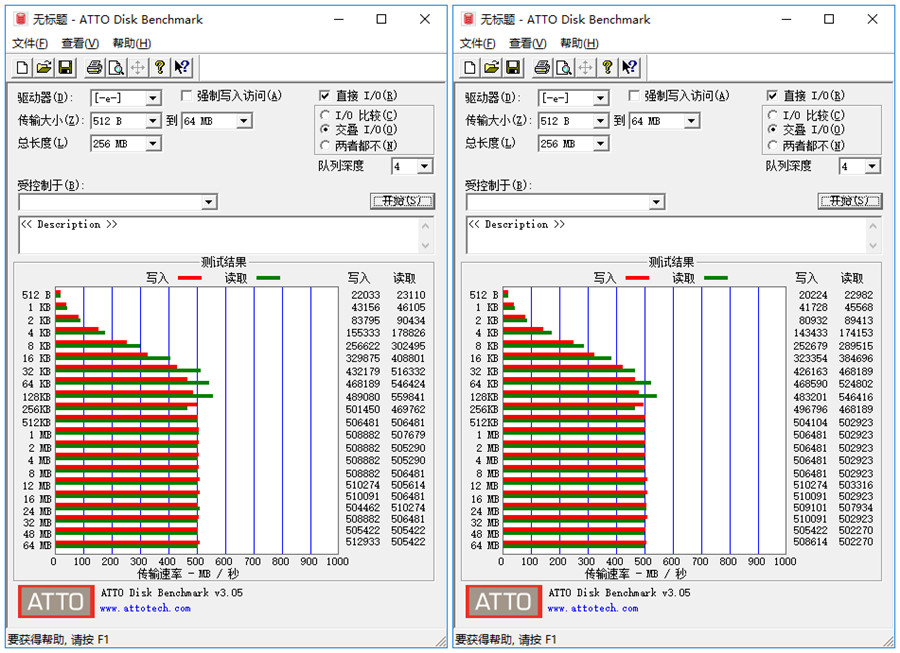
Task: Open www.attotech.com link in right window
Action: pyautogui.click(x=592, y=608)
